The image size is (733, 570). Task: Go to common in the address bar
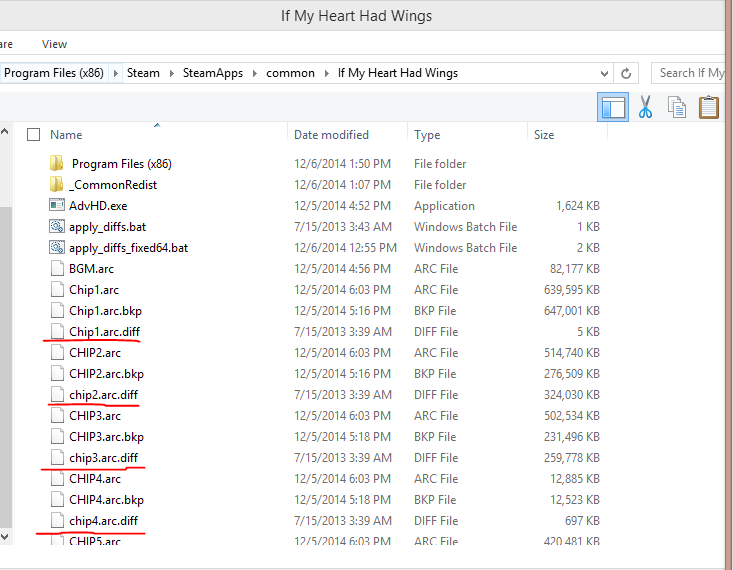pyautogui.click(x=290, y=73)
